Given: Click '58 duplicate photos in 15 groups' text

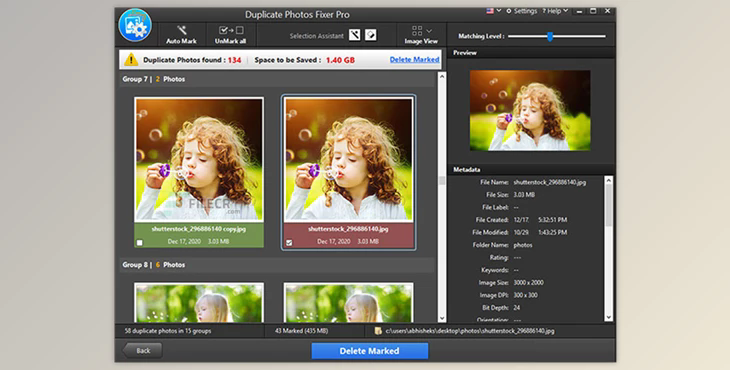Looking at the screenshot, I should (168, 331).
